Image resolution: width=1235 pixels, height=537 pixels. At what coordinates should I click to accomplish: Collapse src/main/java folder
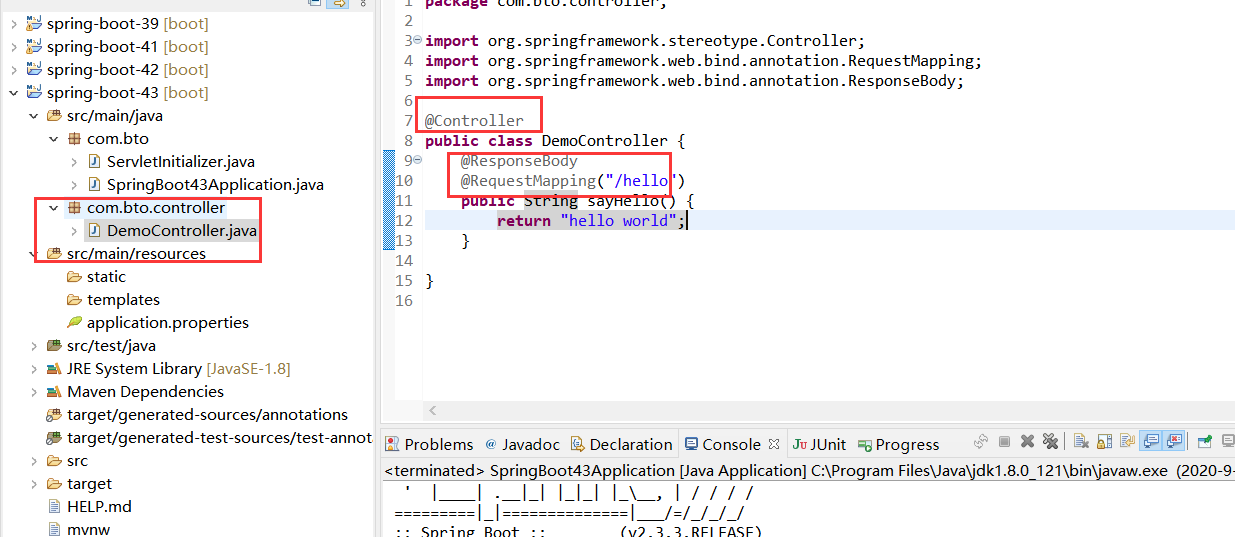coord(33,115)
